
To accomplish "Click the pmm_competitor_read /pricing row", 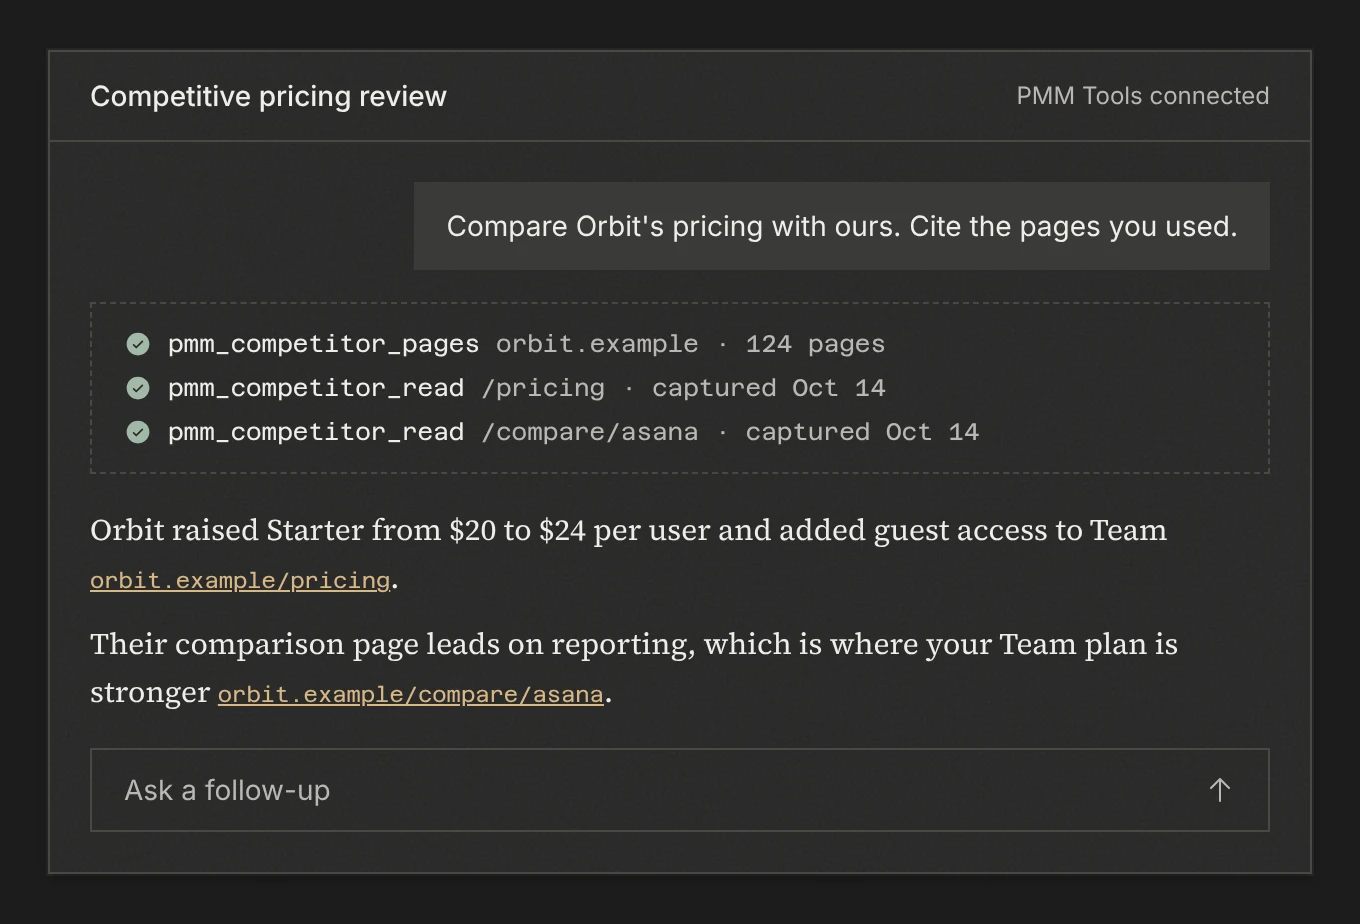I will 506,388.
